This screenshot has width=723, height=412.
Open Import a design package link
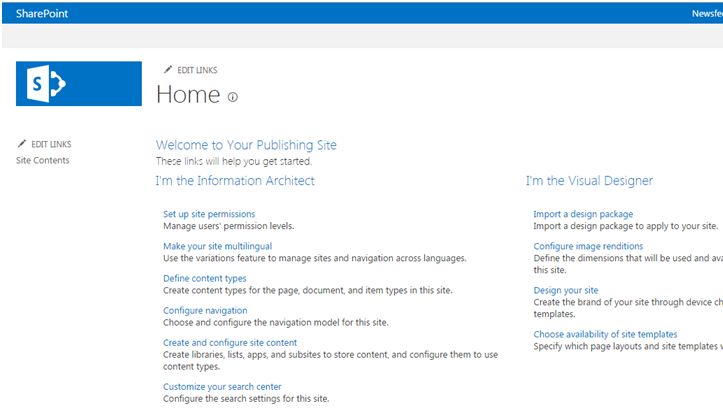click(x=583, y=214)
